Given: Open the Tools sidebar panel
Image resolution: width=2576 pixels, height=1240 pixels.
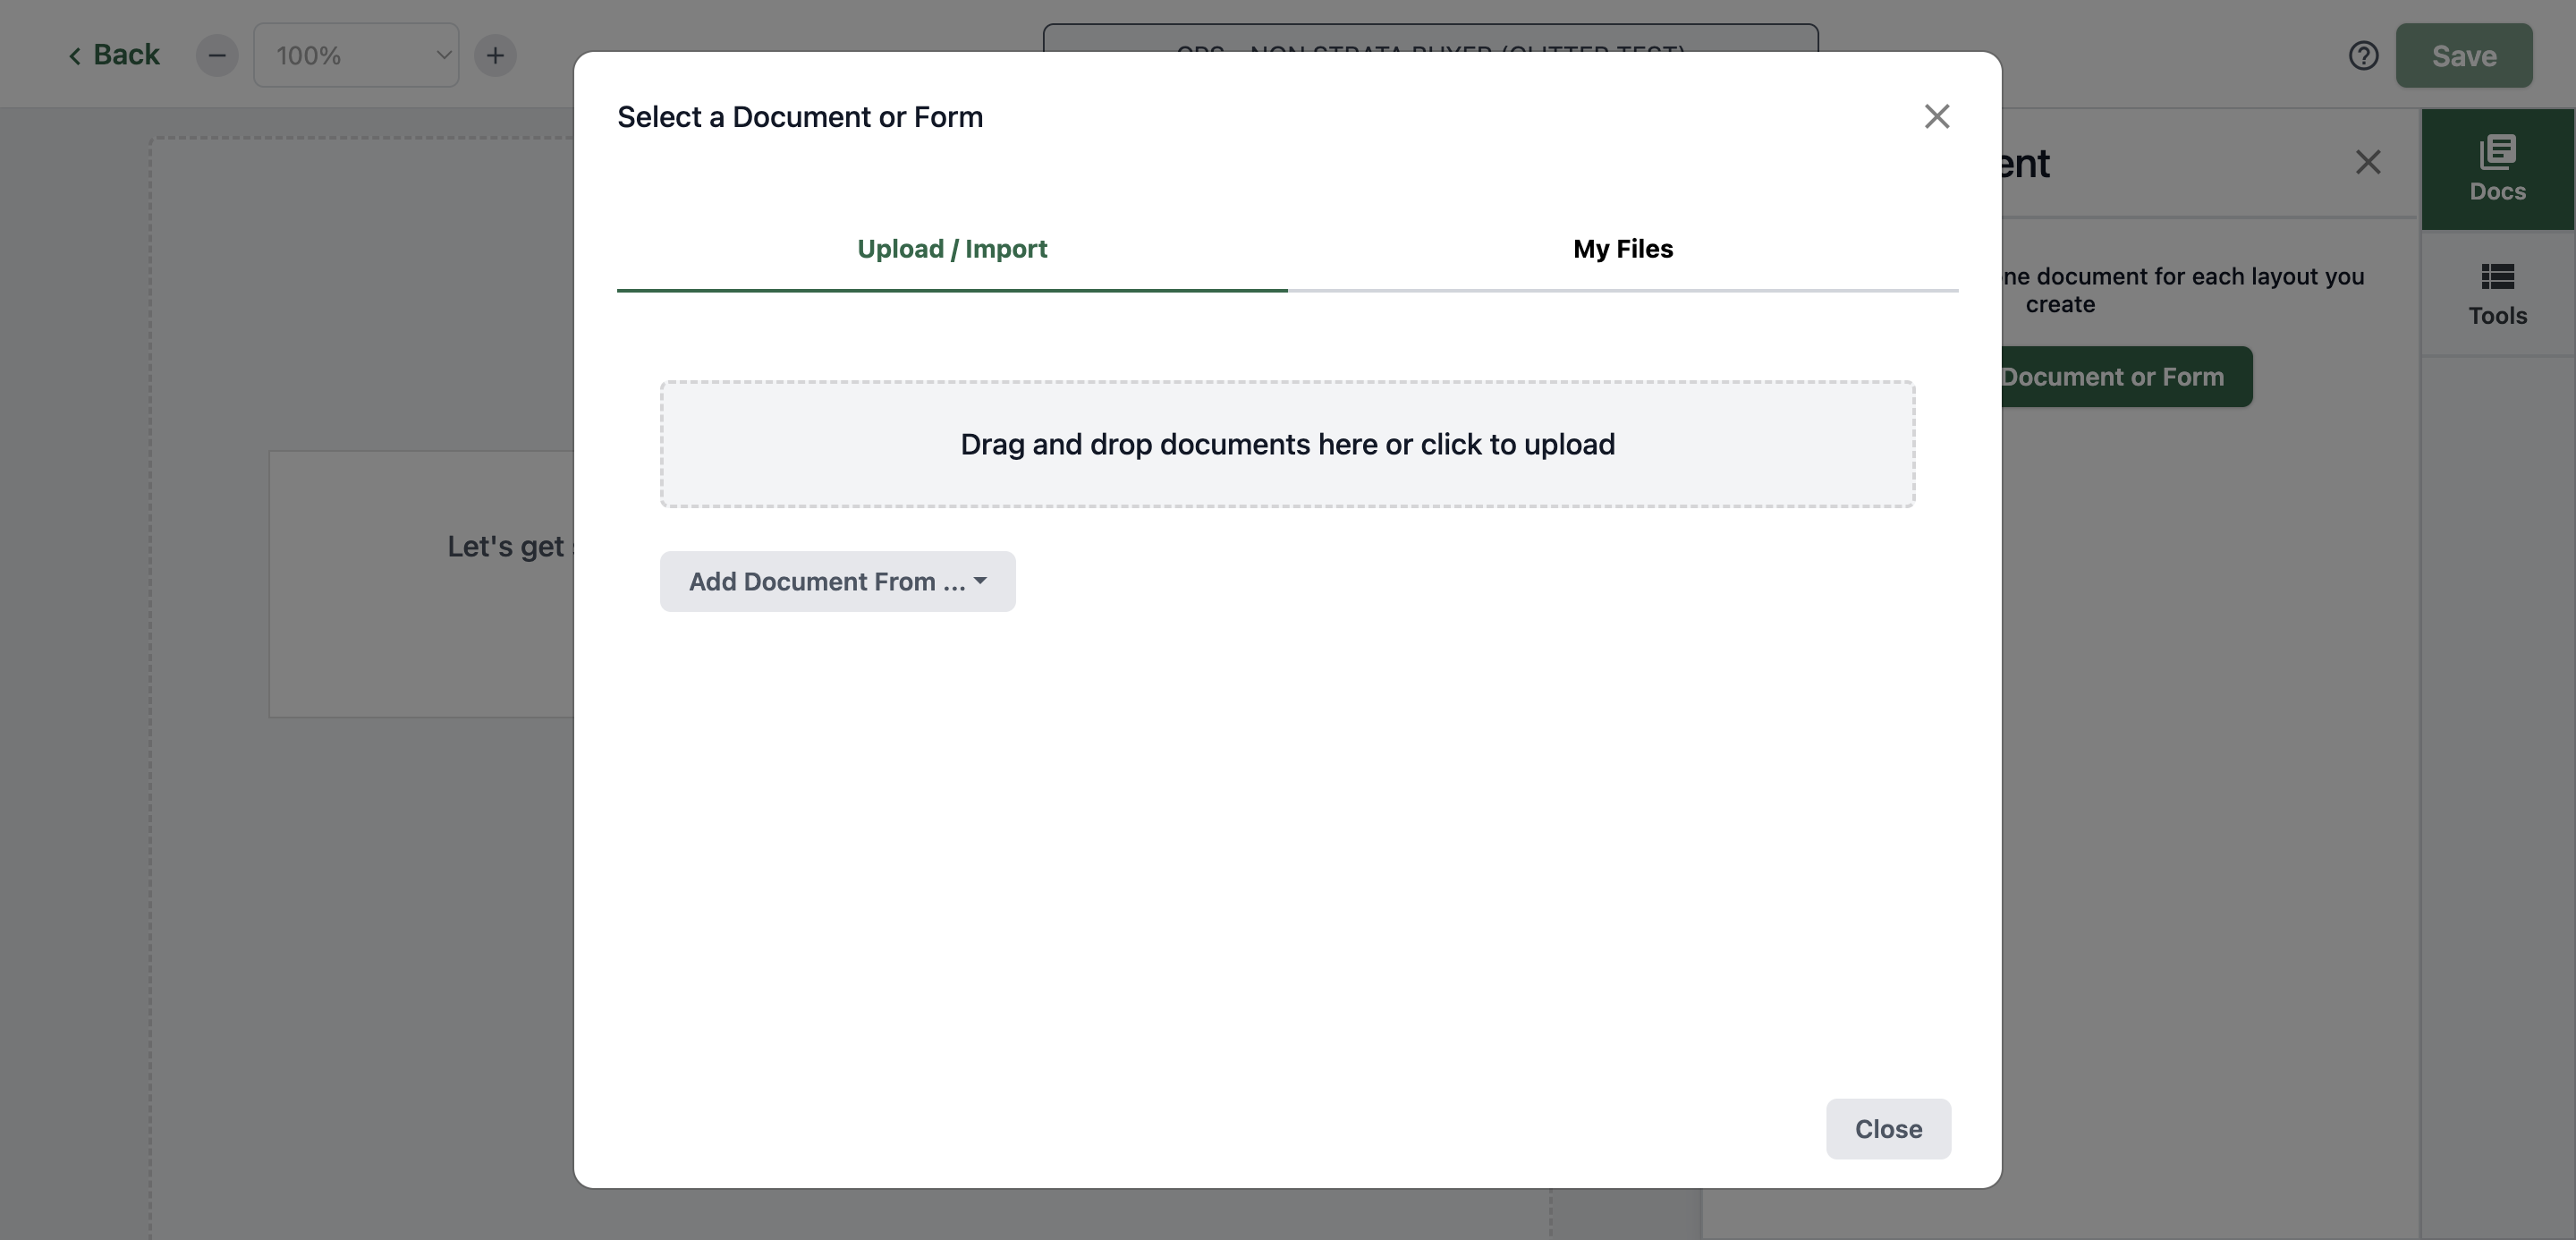Looking at the screenshot, I should 2498,294.
